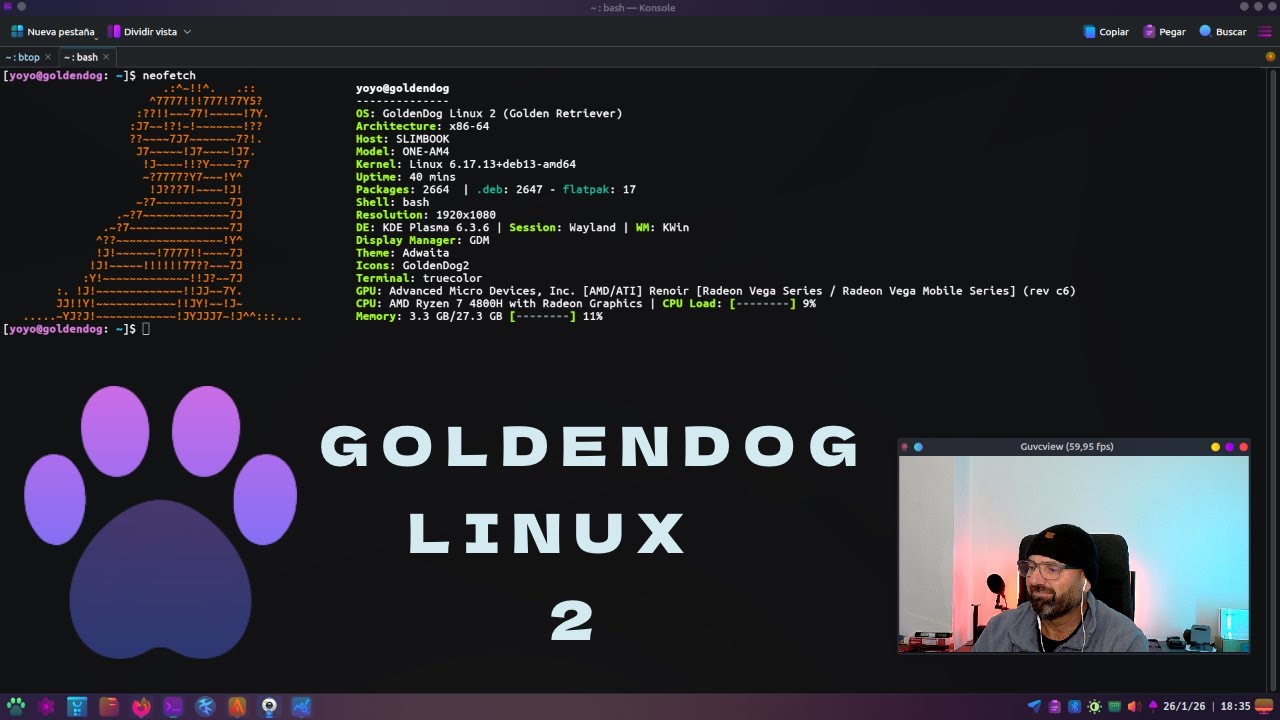Open the orange 'A' app in taskbar
The image size is (1280, 720).
237,706
